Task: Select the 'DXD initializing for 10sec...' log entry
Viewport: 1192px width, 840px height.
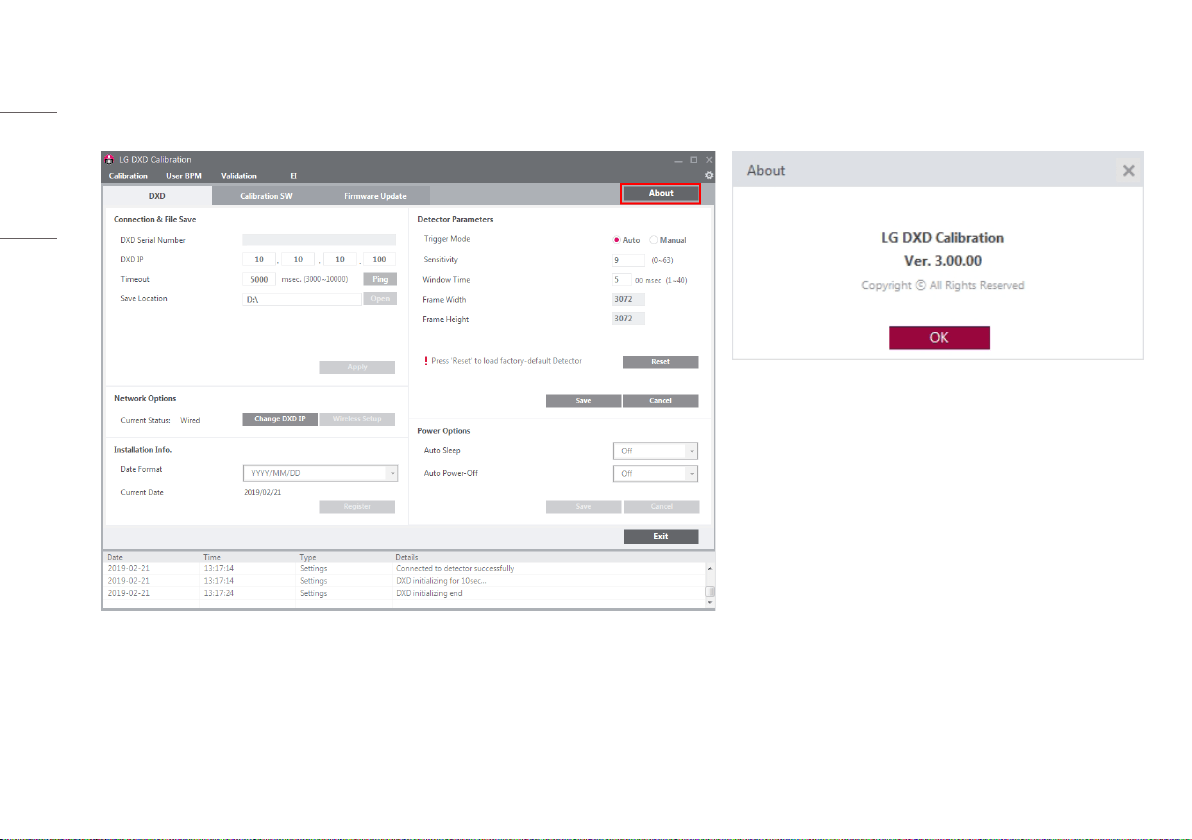Action: click(404, 581)
